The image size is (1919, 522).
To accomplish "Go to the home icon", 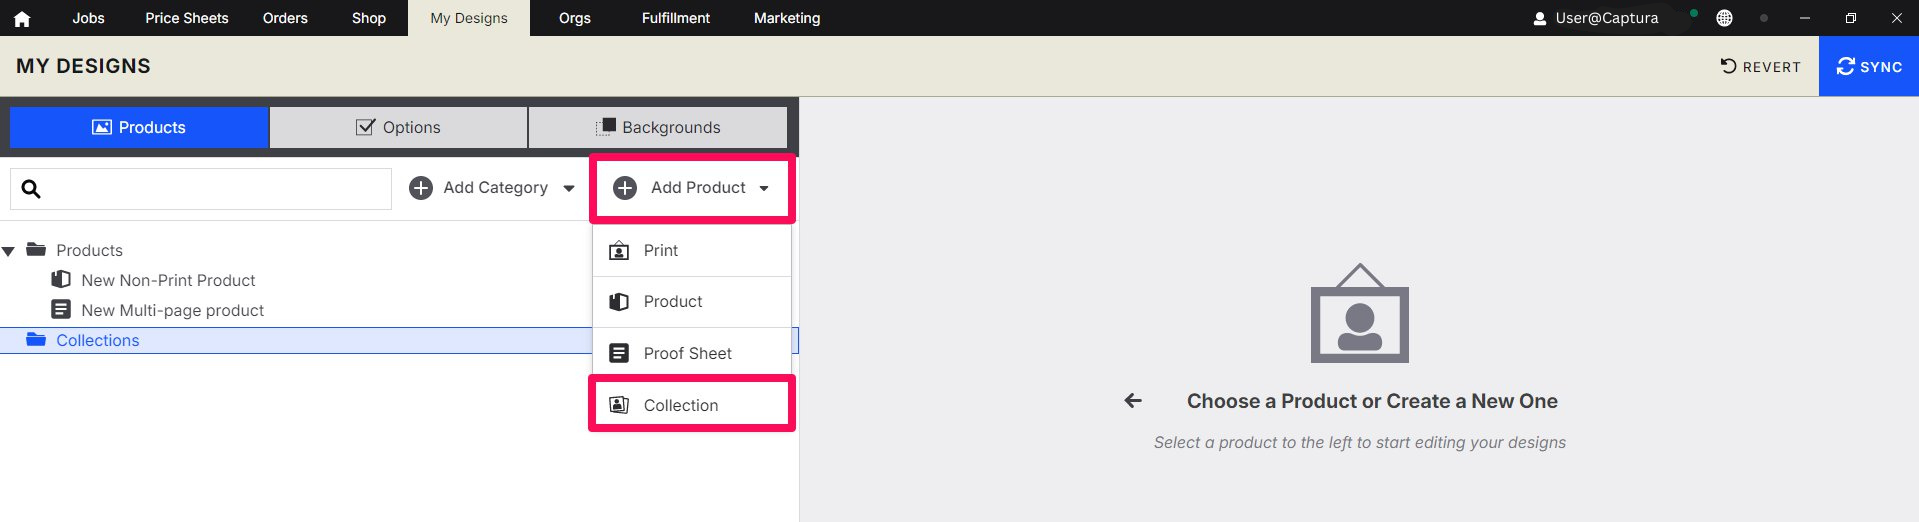I will [x=22, y=18].
